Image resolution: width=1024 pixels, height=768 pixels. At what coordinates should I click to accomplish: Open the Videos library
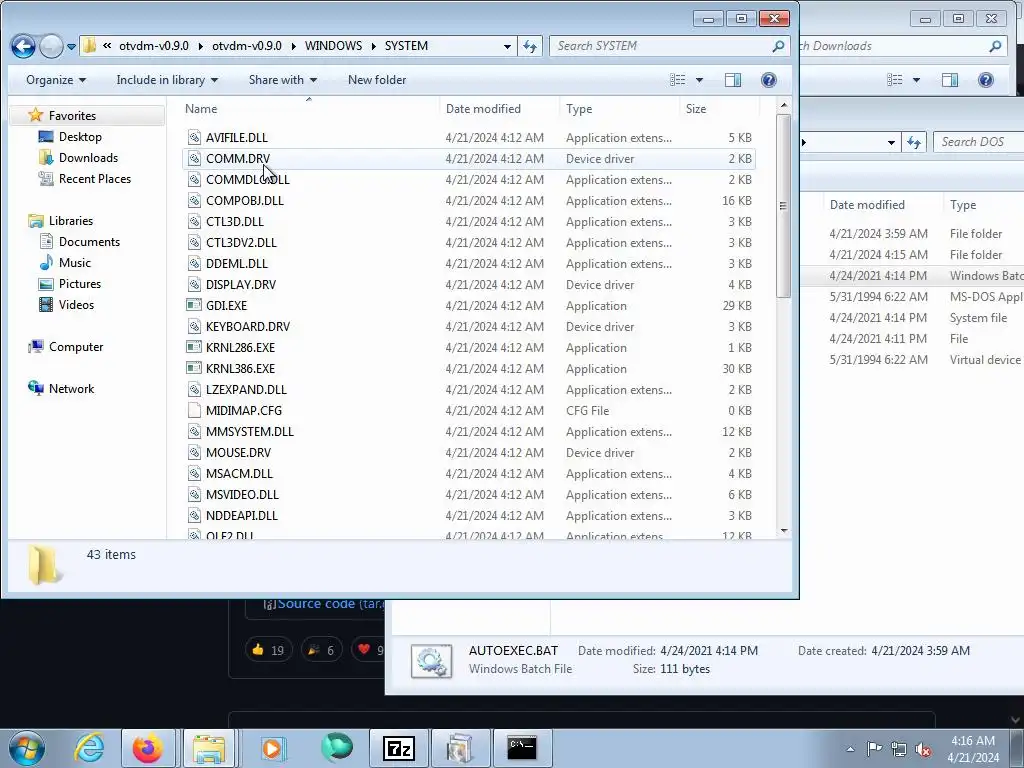[76, 304]
